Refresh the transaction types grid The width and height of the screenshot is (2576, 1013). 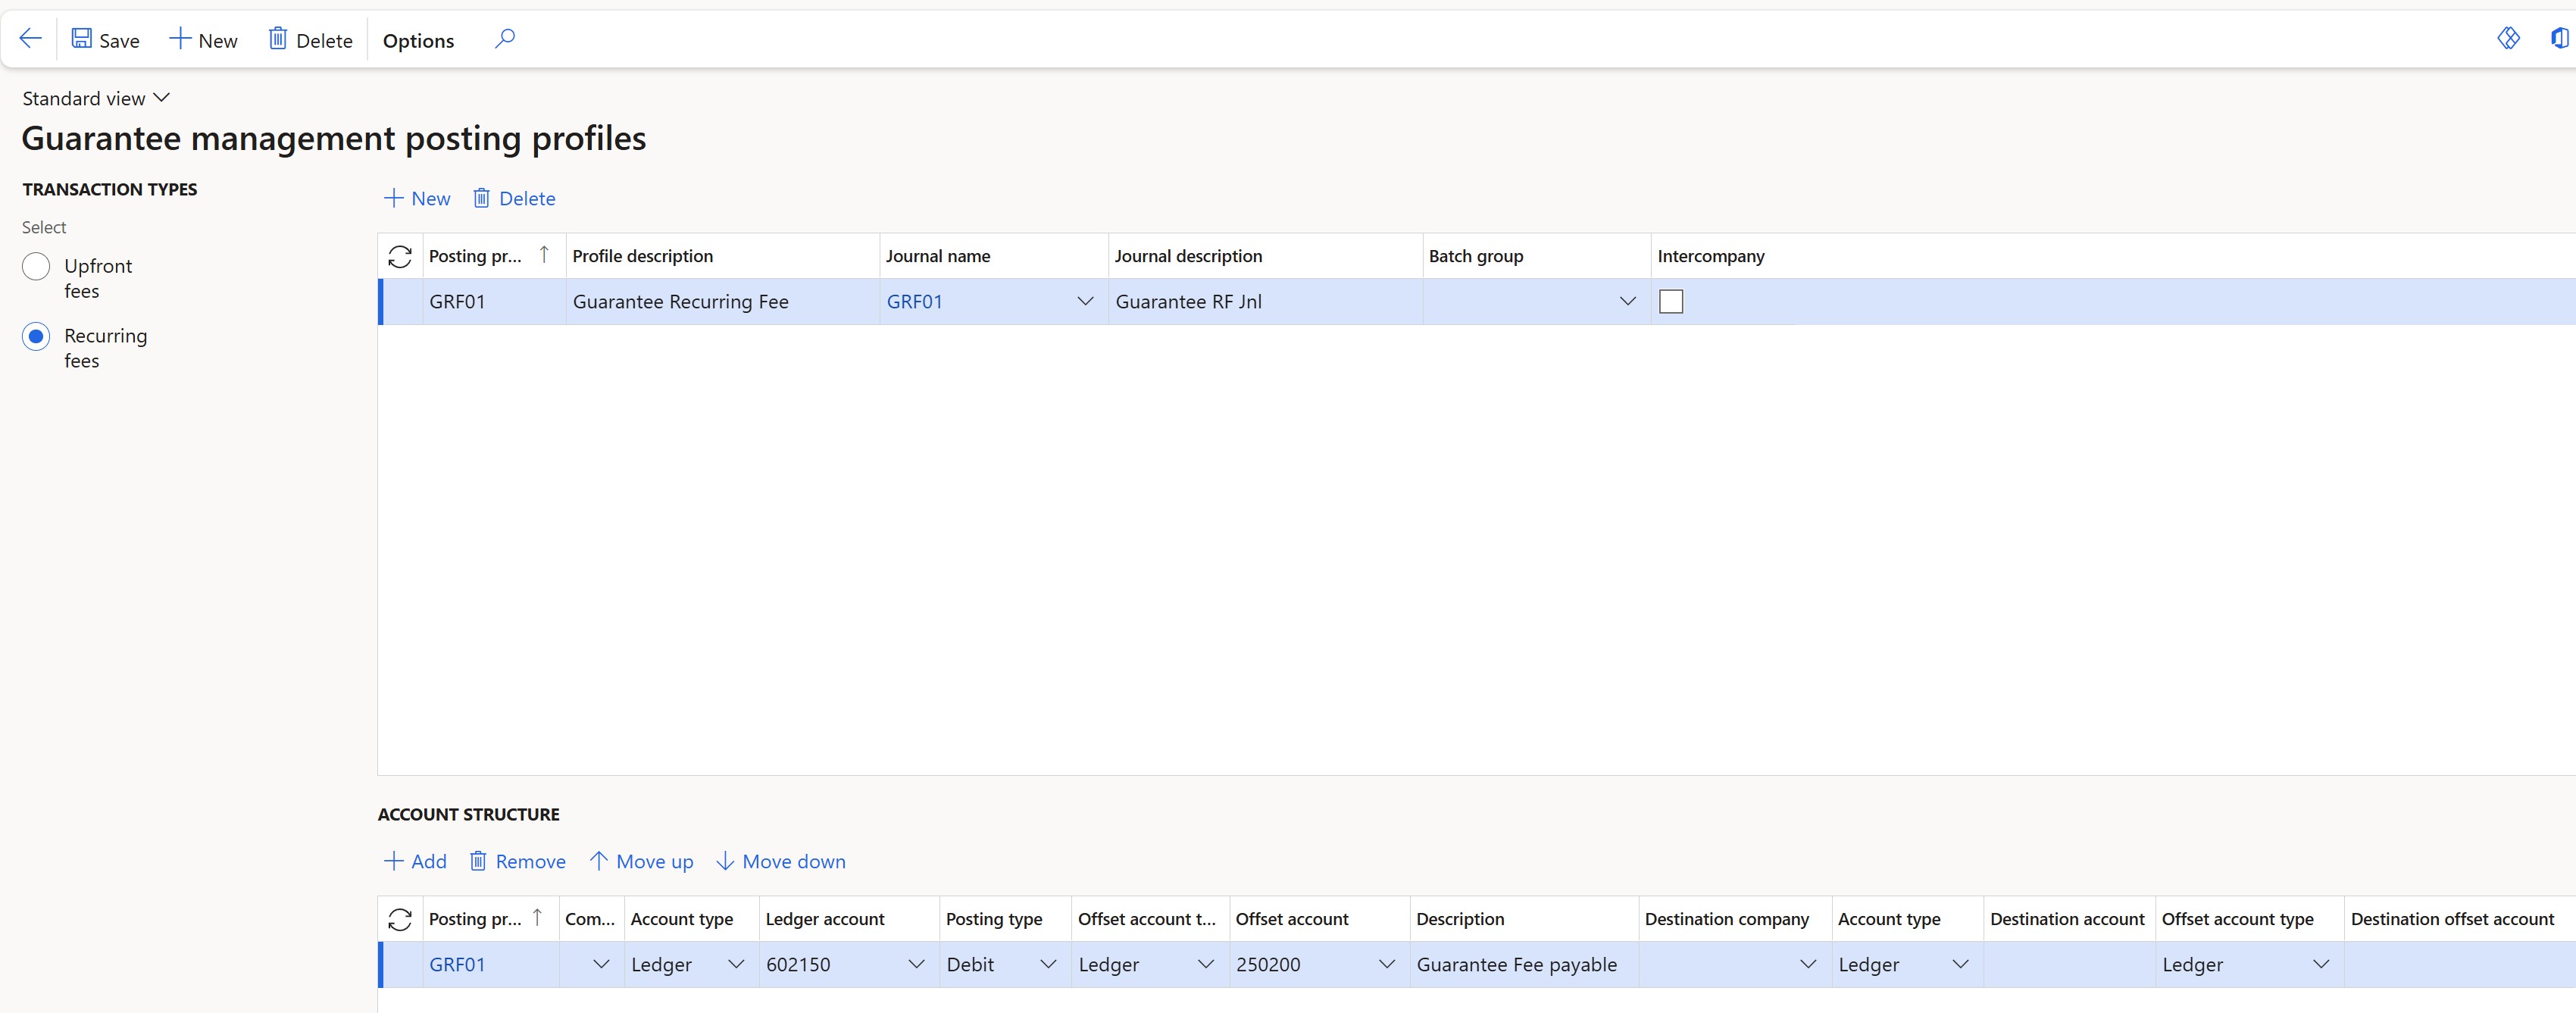click(x=400, y=256)
